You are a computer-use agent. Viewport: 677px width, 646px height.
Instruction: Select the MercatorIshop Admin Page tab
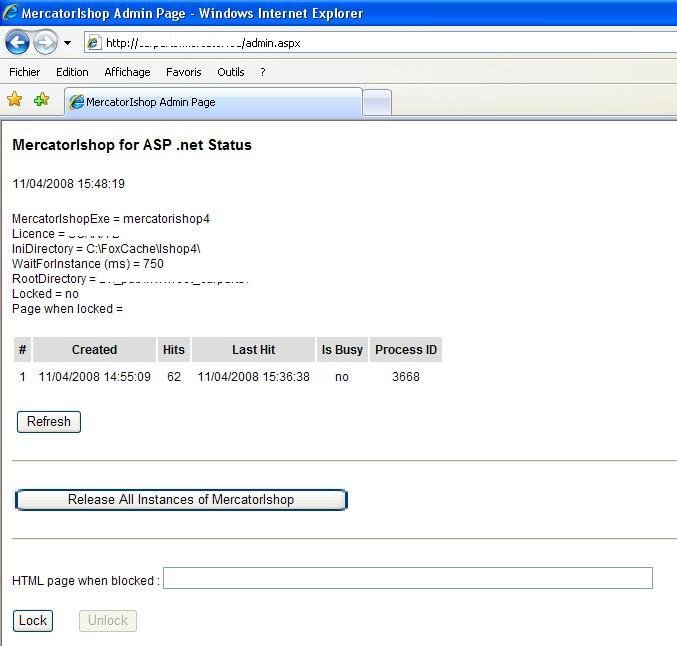(213, 102)
